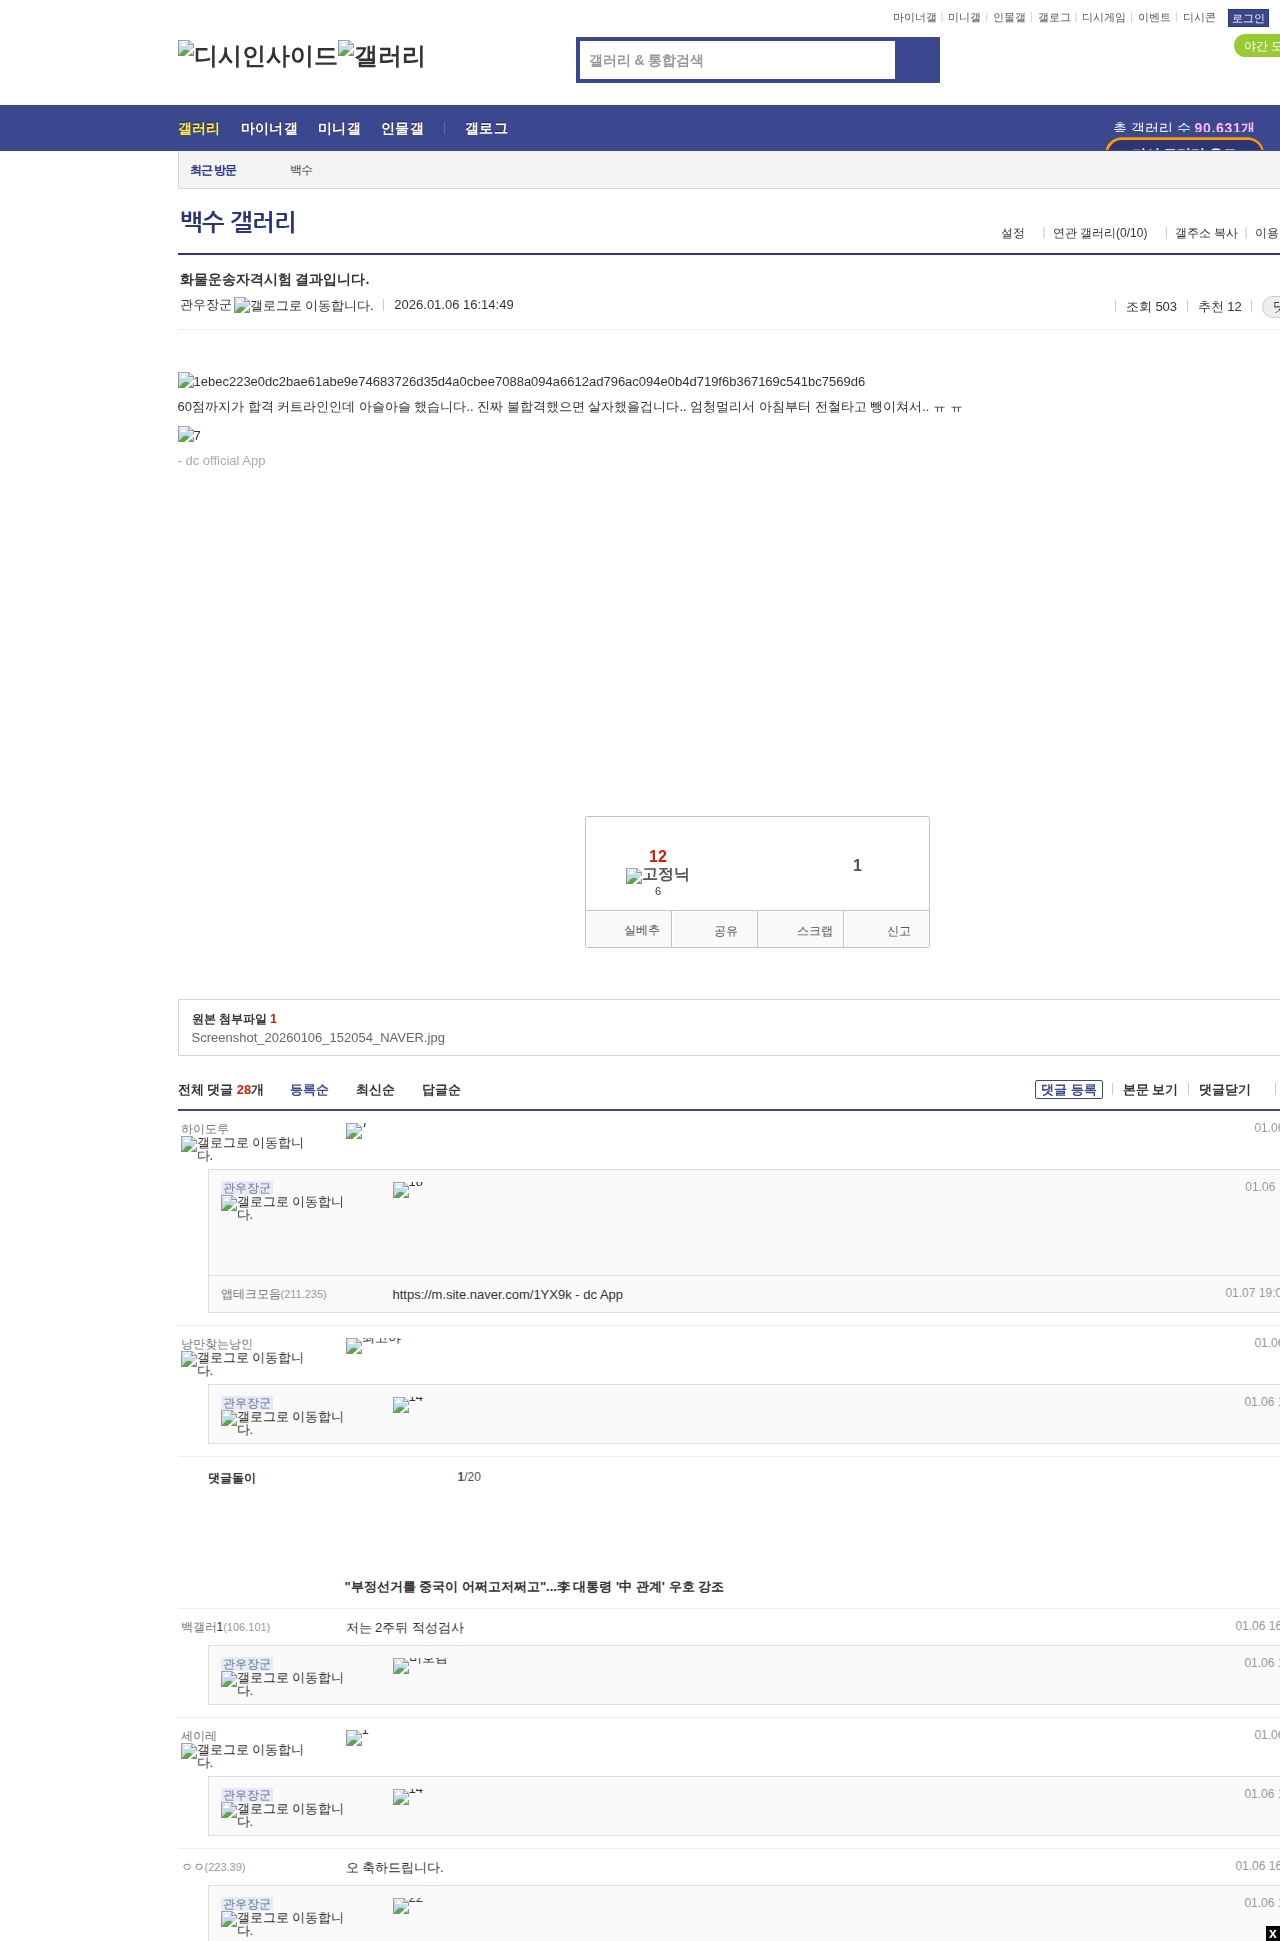Sort comments by 답글순
This screenshot has height=1941, width=1280.
tap(441, 1090)
